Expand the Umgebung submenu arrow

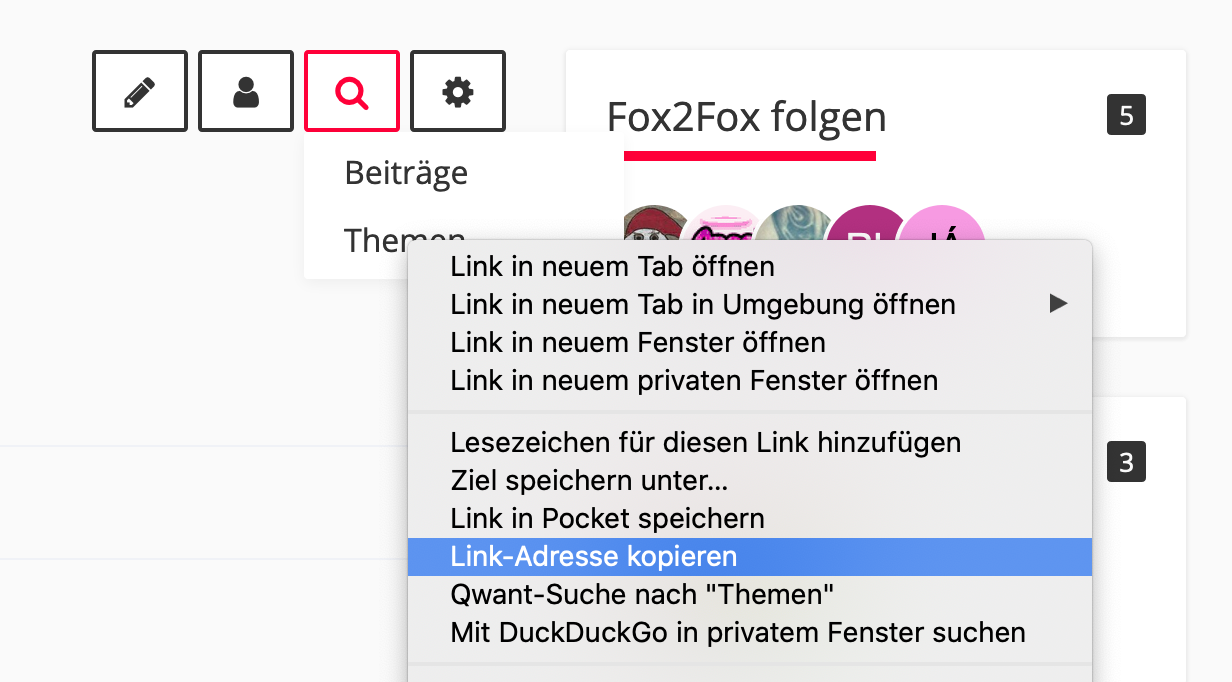point(1058,304)
